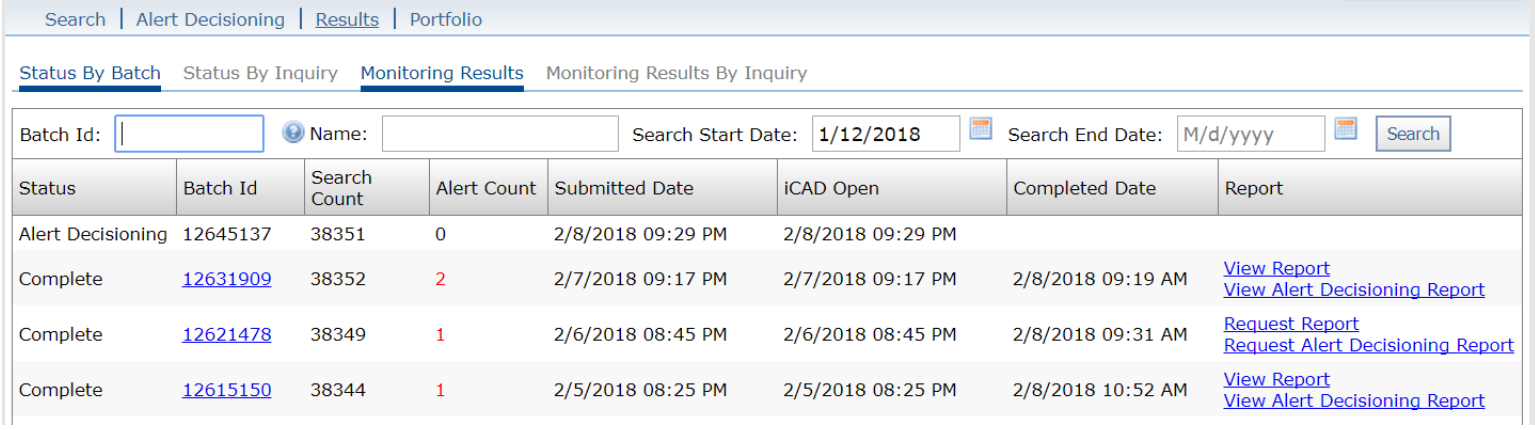Click search count 38344 cell
The image size is (1535, 430).
[338, 390]
